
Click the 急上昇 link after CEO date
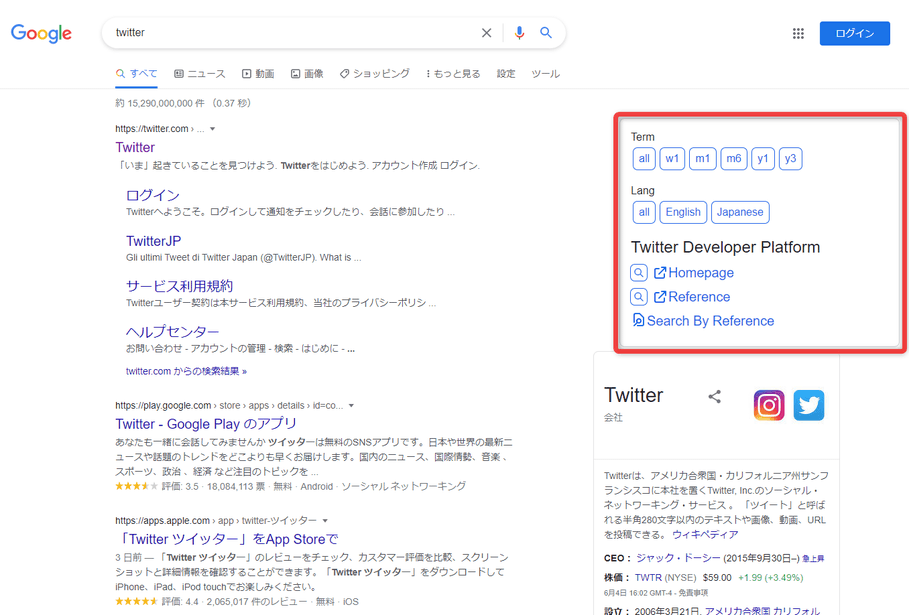[x=813, y=559]
